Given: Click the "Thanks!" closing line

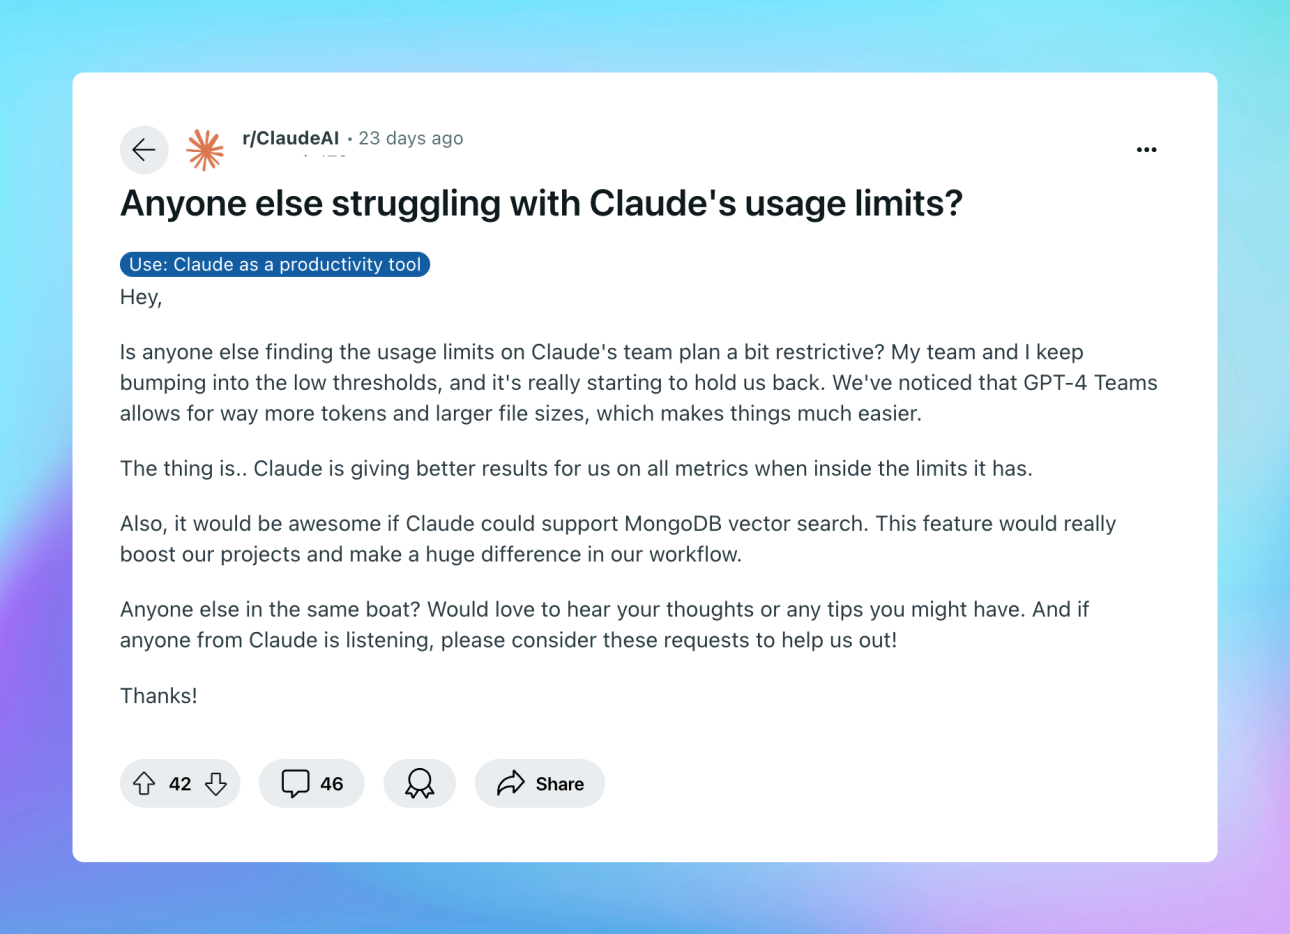Looking at the screenshot, I should pyautogui.click(x=159, y=696).
